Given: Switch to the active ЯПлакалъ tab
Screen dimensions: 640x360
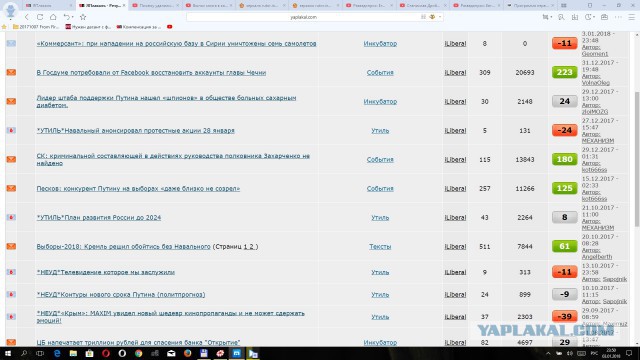Looking at the screenshot, I should pyautogui.click(x=102, y=6).
